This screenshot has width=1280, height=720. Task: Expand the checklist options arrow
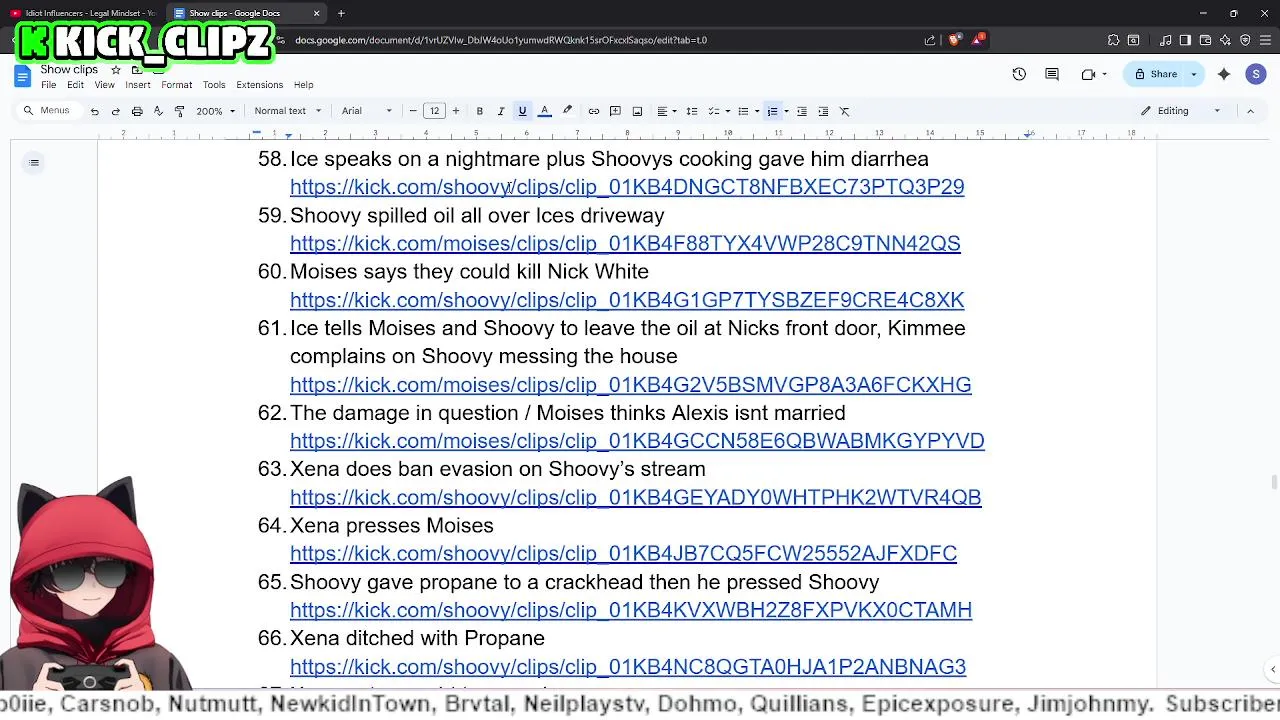(727, 111)
